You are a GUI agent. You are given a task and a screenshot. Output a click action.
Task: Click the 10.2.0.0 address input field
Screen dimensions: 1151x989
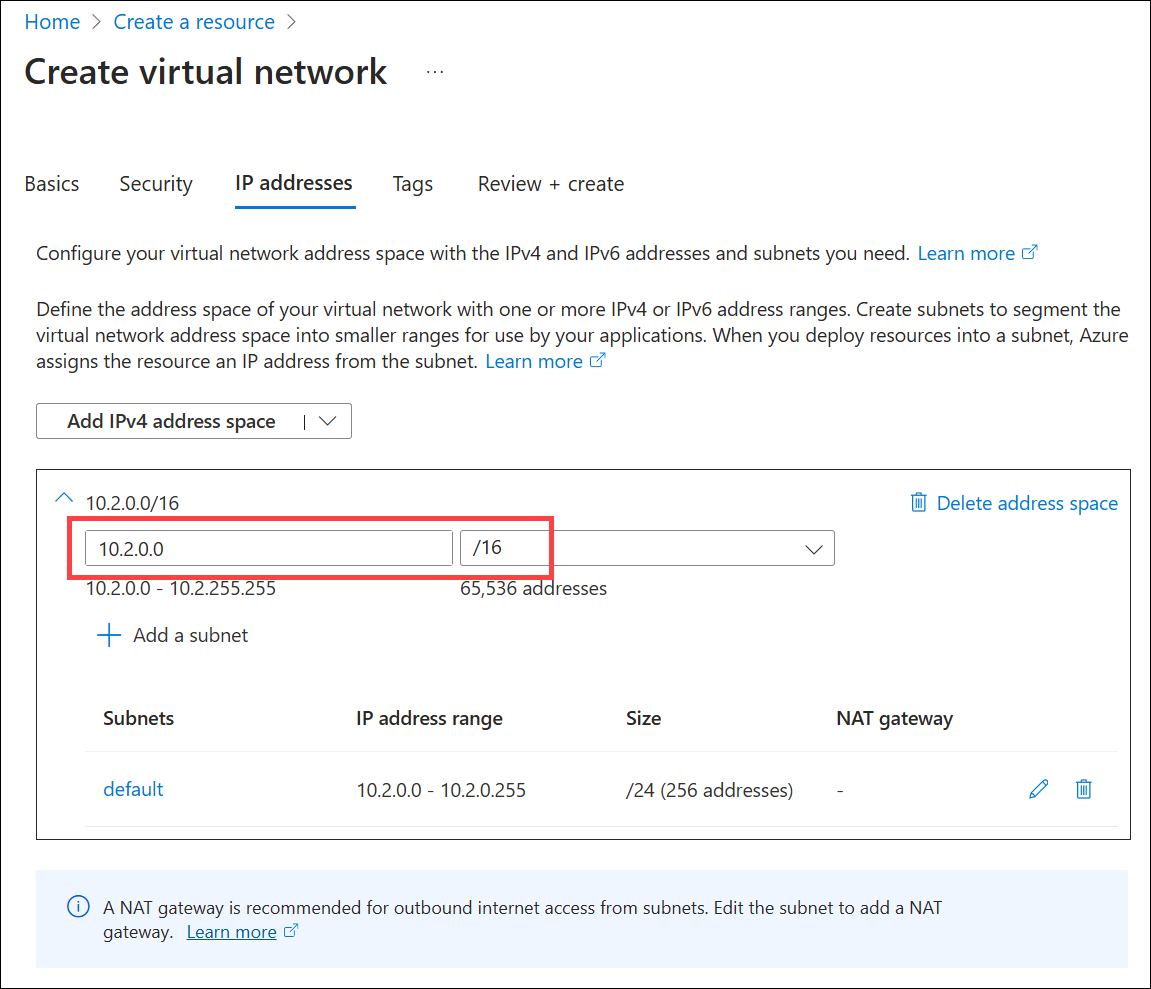268,547
